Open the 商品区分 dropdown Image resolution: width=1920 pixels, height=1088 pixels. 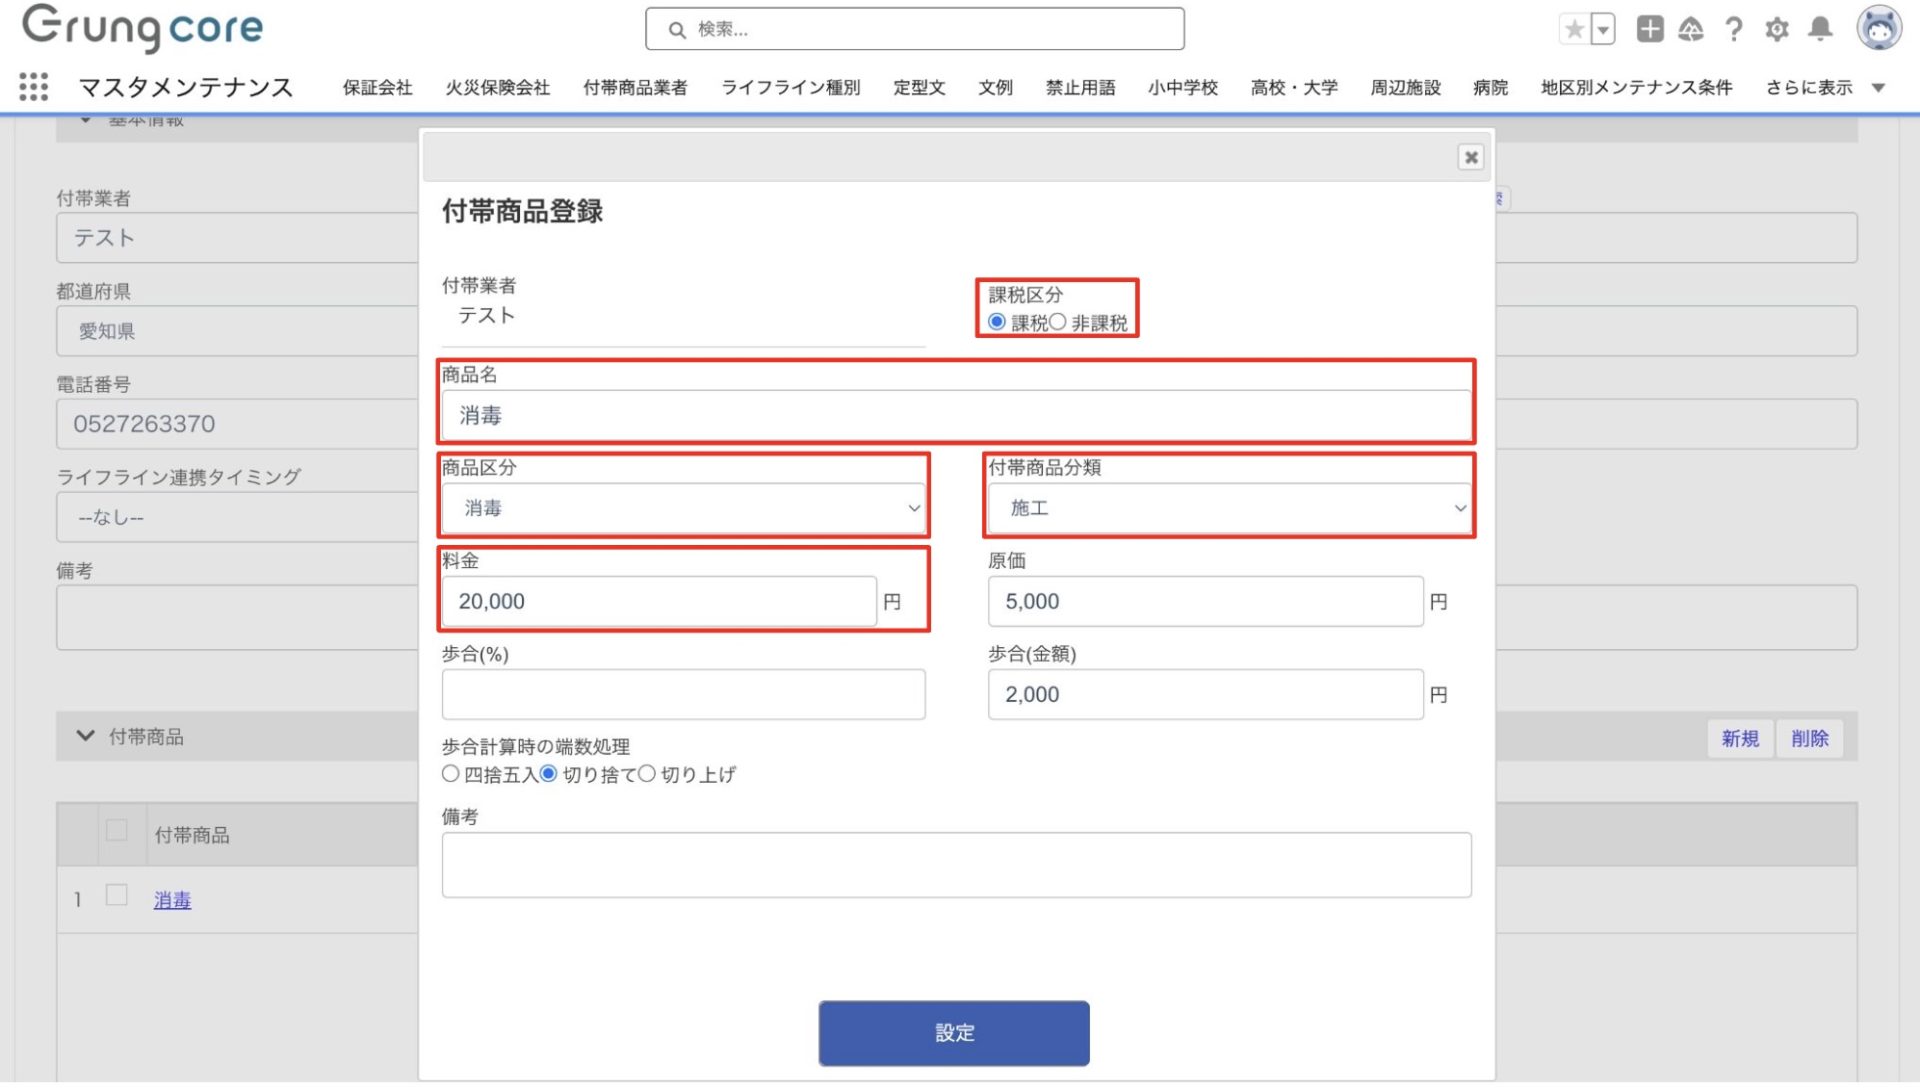[x=684, y=508]
